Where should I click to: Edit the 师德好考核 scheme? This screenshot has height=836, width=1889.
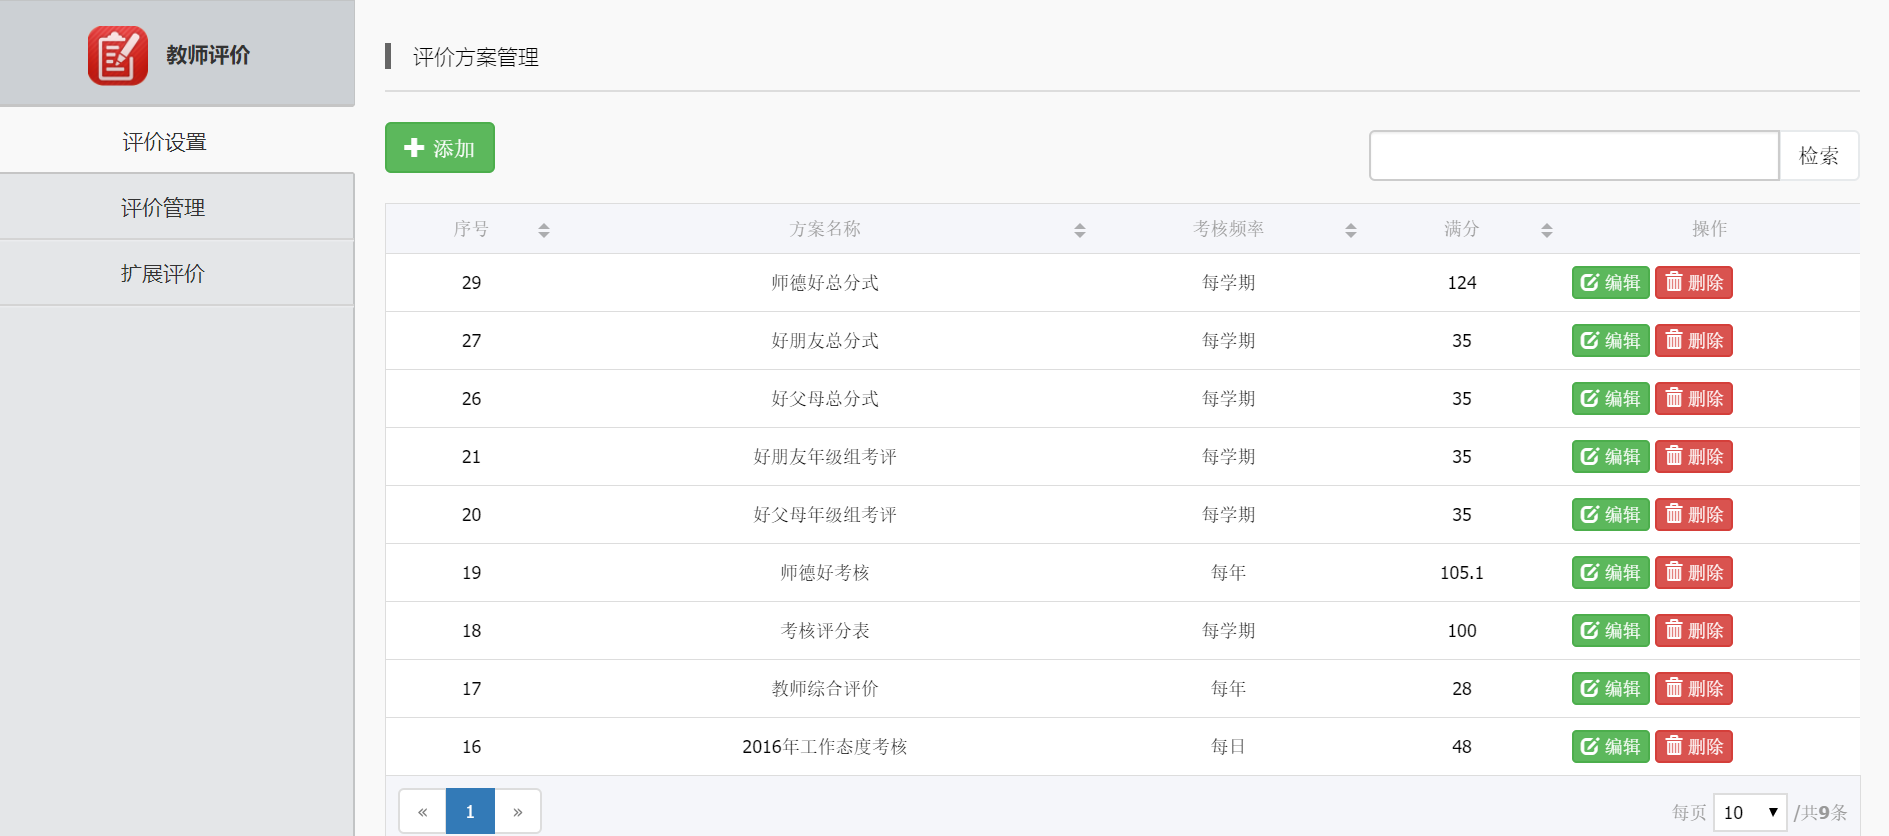tap(1610, 573)
